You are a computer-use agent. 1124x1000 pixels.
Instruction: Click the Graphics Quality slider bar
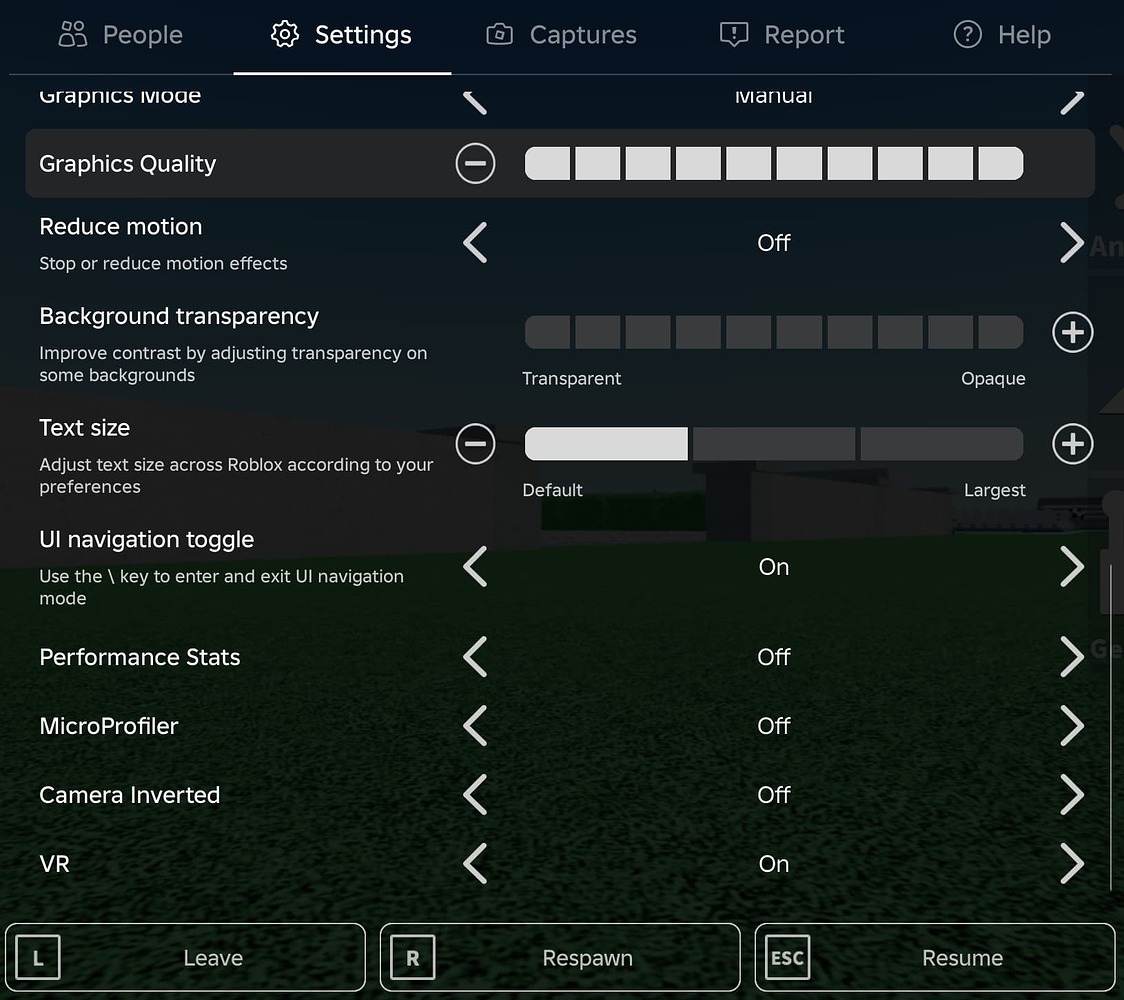pyautogui.click(x=773, y=163)
